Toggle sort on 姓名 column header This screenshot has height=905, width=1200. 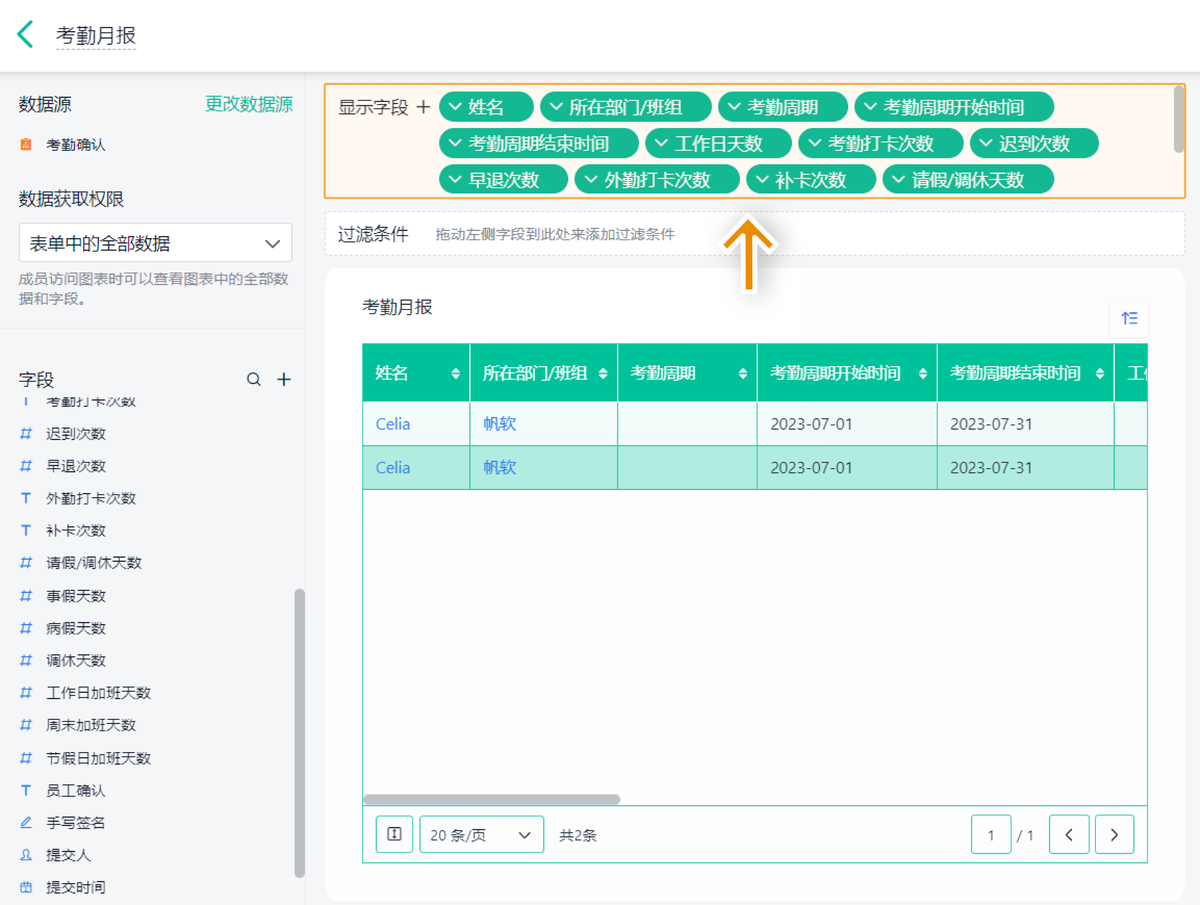tap(456, 373)
